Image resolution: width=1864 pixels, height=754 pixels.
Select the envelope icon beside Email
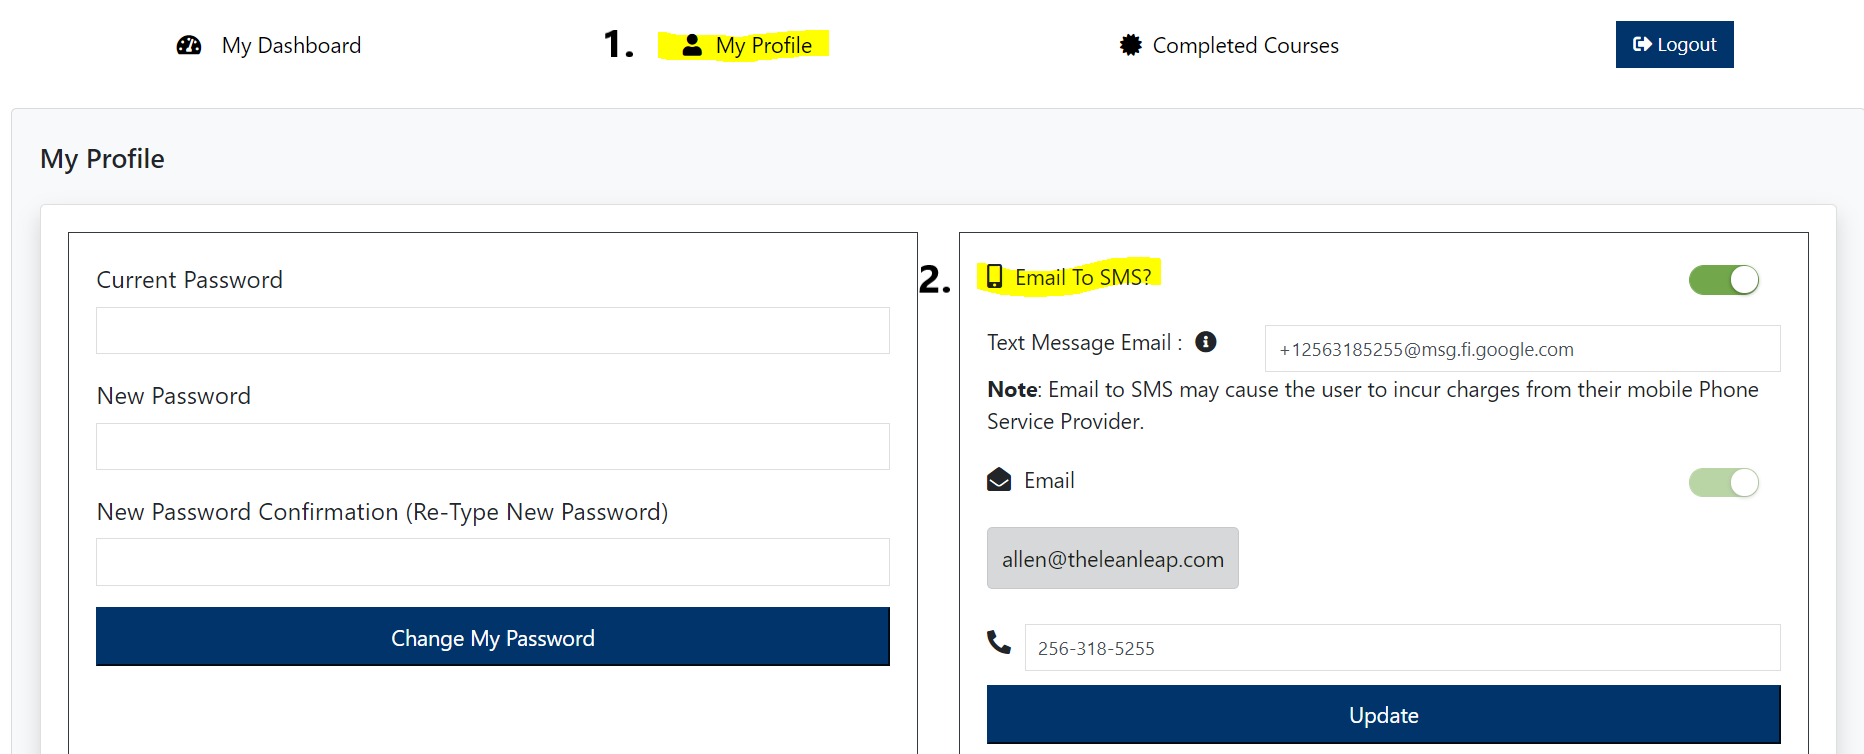coord(997,480)
